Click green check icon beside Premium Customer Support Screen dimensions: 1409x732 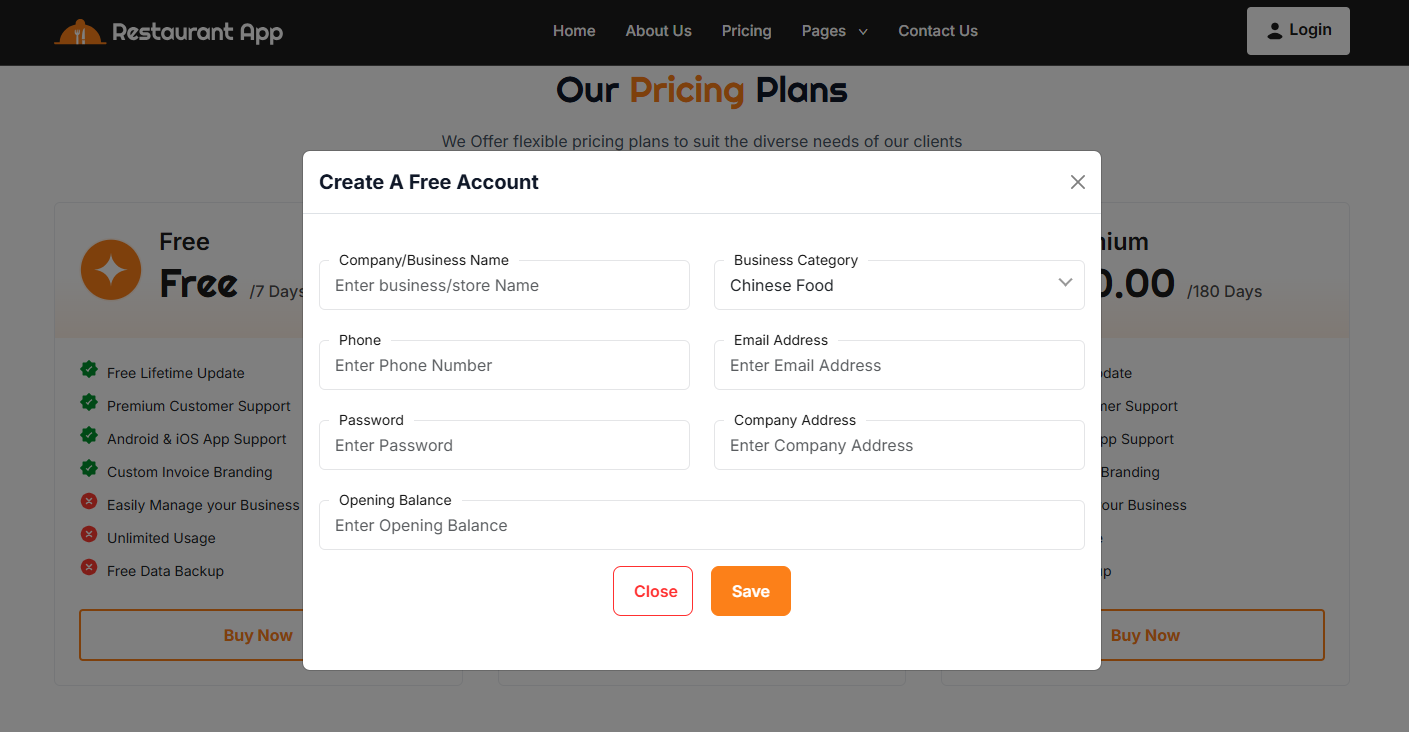89,403
